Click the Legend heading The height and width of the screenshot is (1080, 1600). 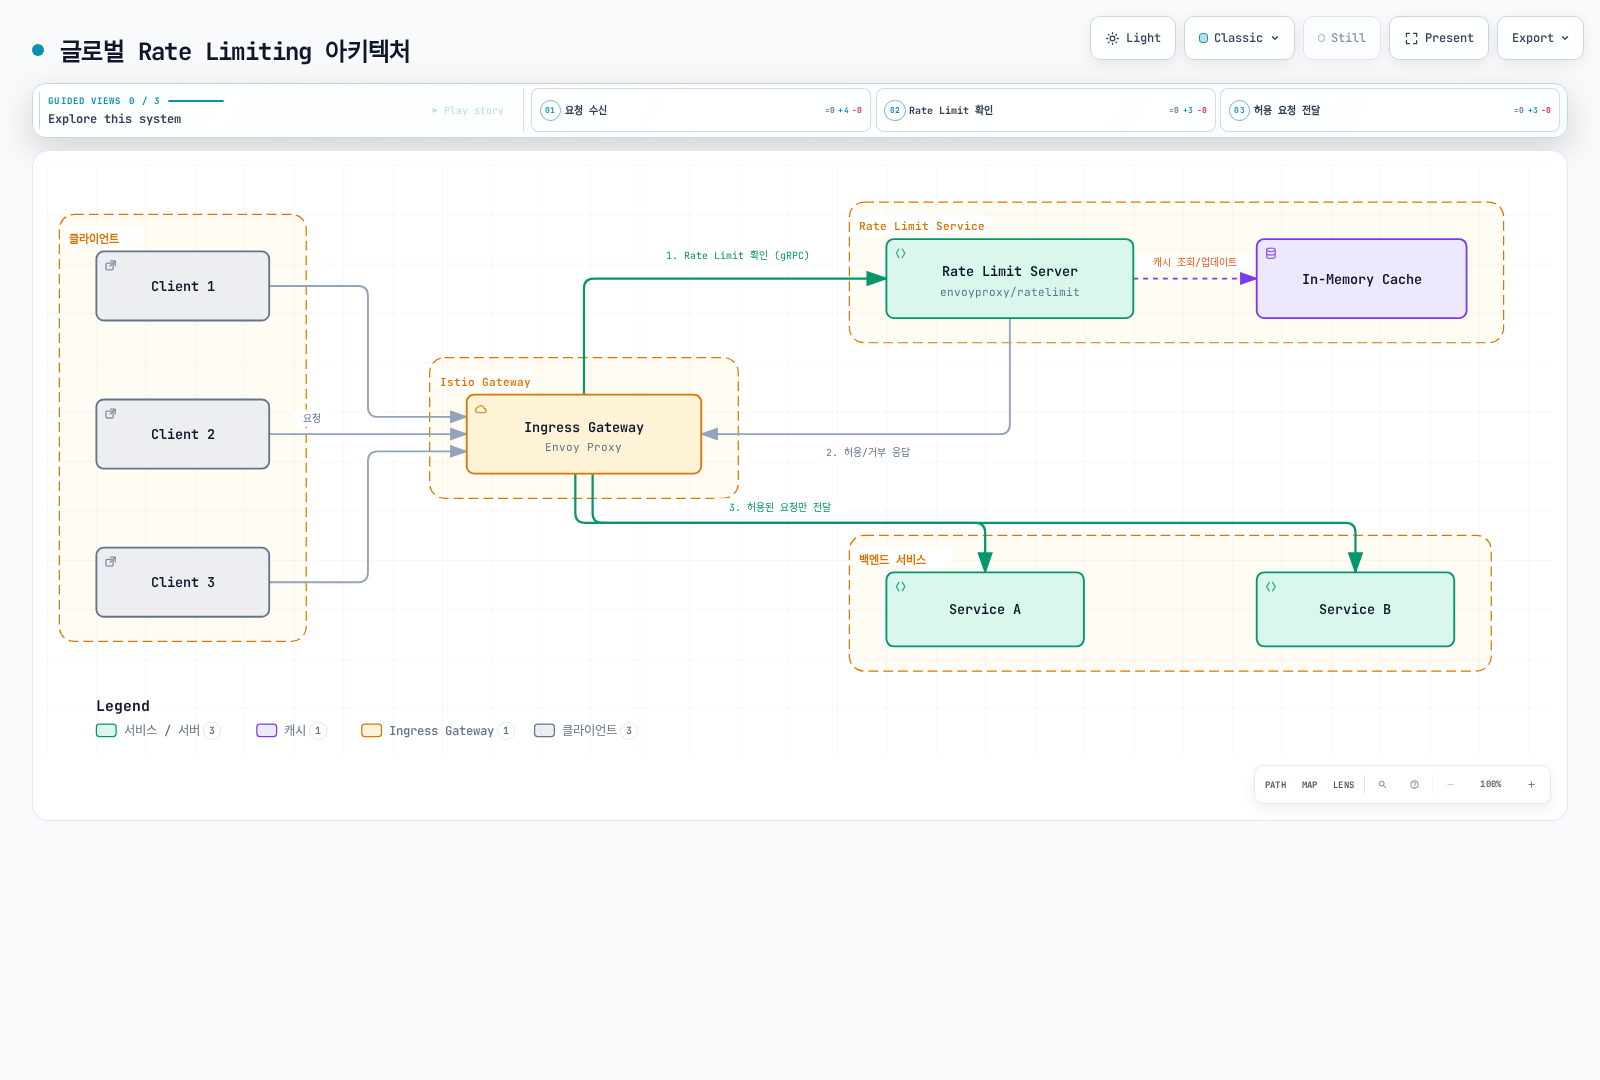coord(123,706)
